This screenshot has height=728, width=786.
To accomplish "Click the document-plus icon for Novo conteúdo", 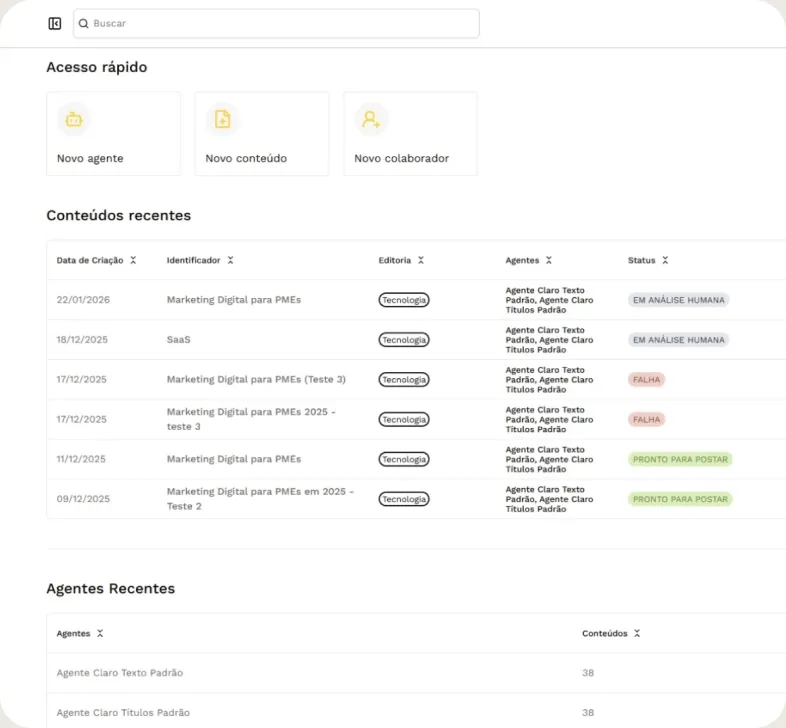I will click(223, 119).
